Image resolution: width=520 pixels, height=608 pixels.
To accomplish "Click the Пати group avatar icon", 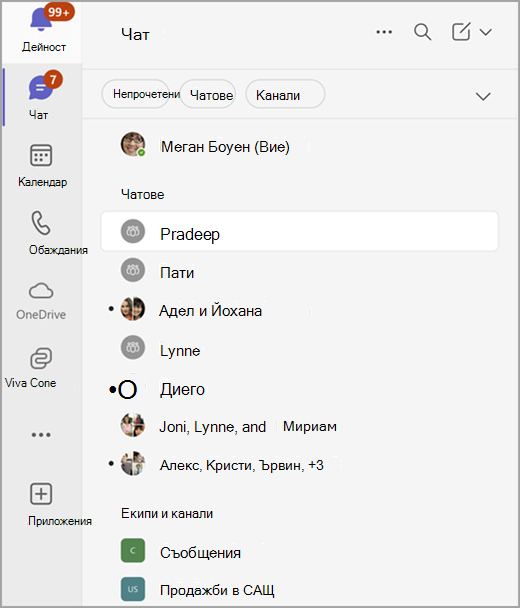I will point(133,270).
